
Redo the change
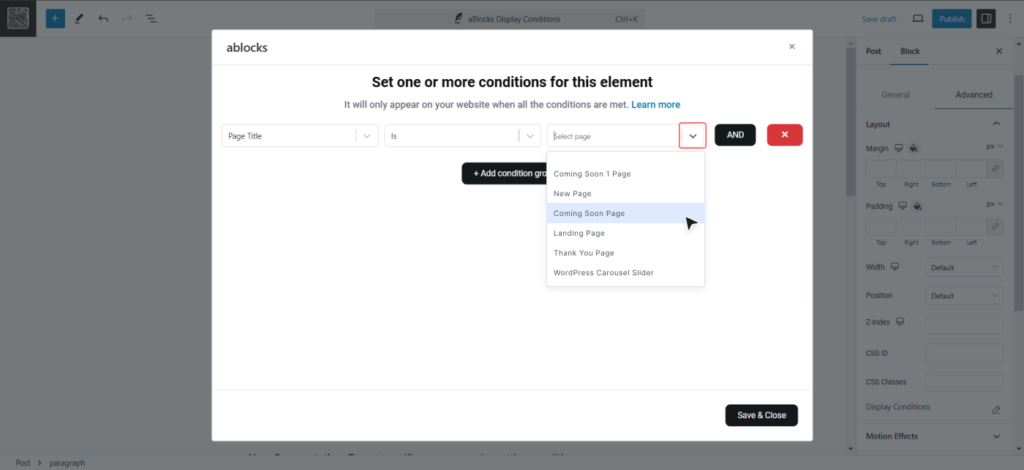tap(127, 18)
